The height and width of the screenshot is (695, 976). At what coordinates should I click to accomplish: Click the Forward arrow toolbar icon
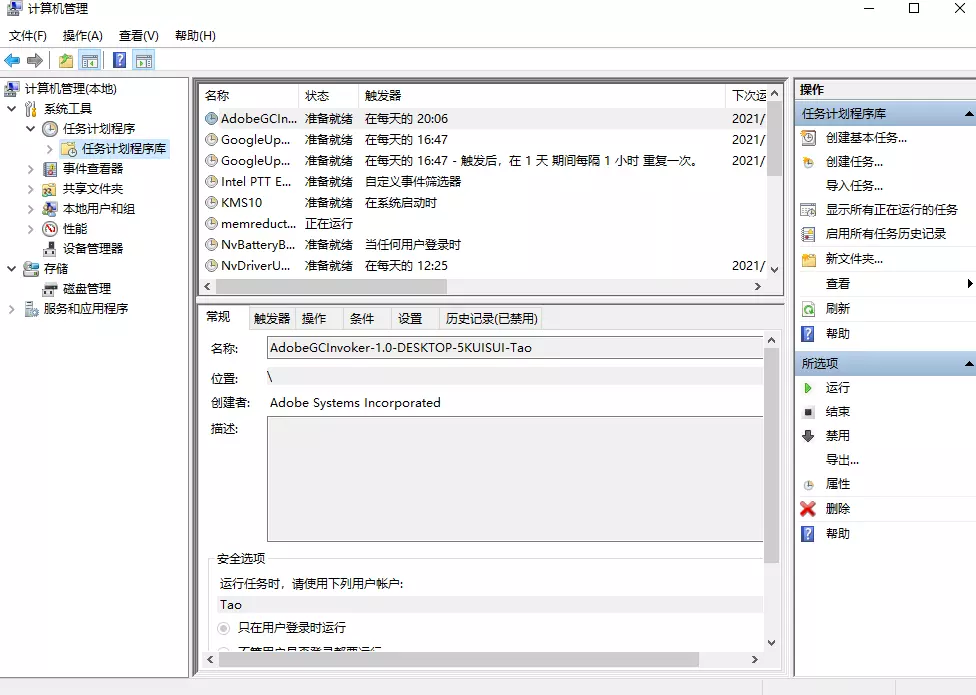(35, 60)
